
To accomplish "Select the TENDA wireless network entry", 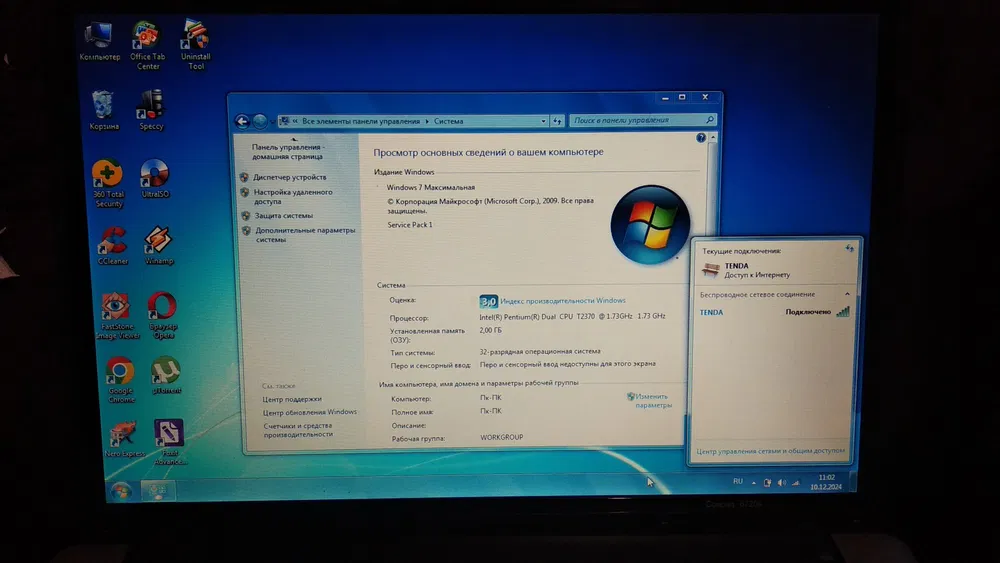I will (x=774, y=312).
